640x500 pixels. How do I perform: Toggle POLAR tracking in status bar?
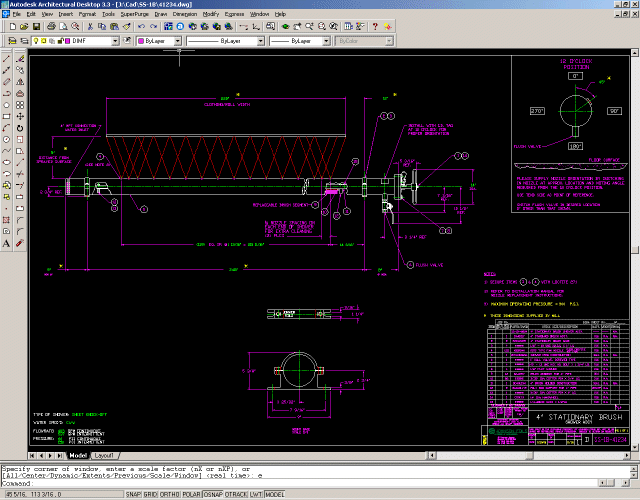pyautogui.click(x=191, y=494)
